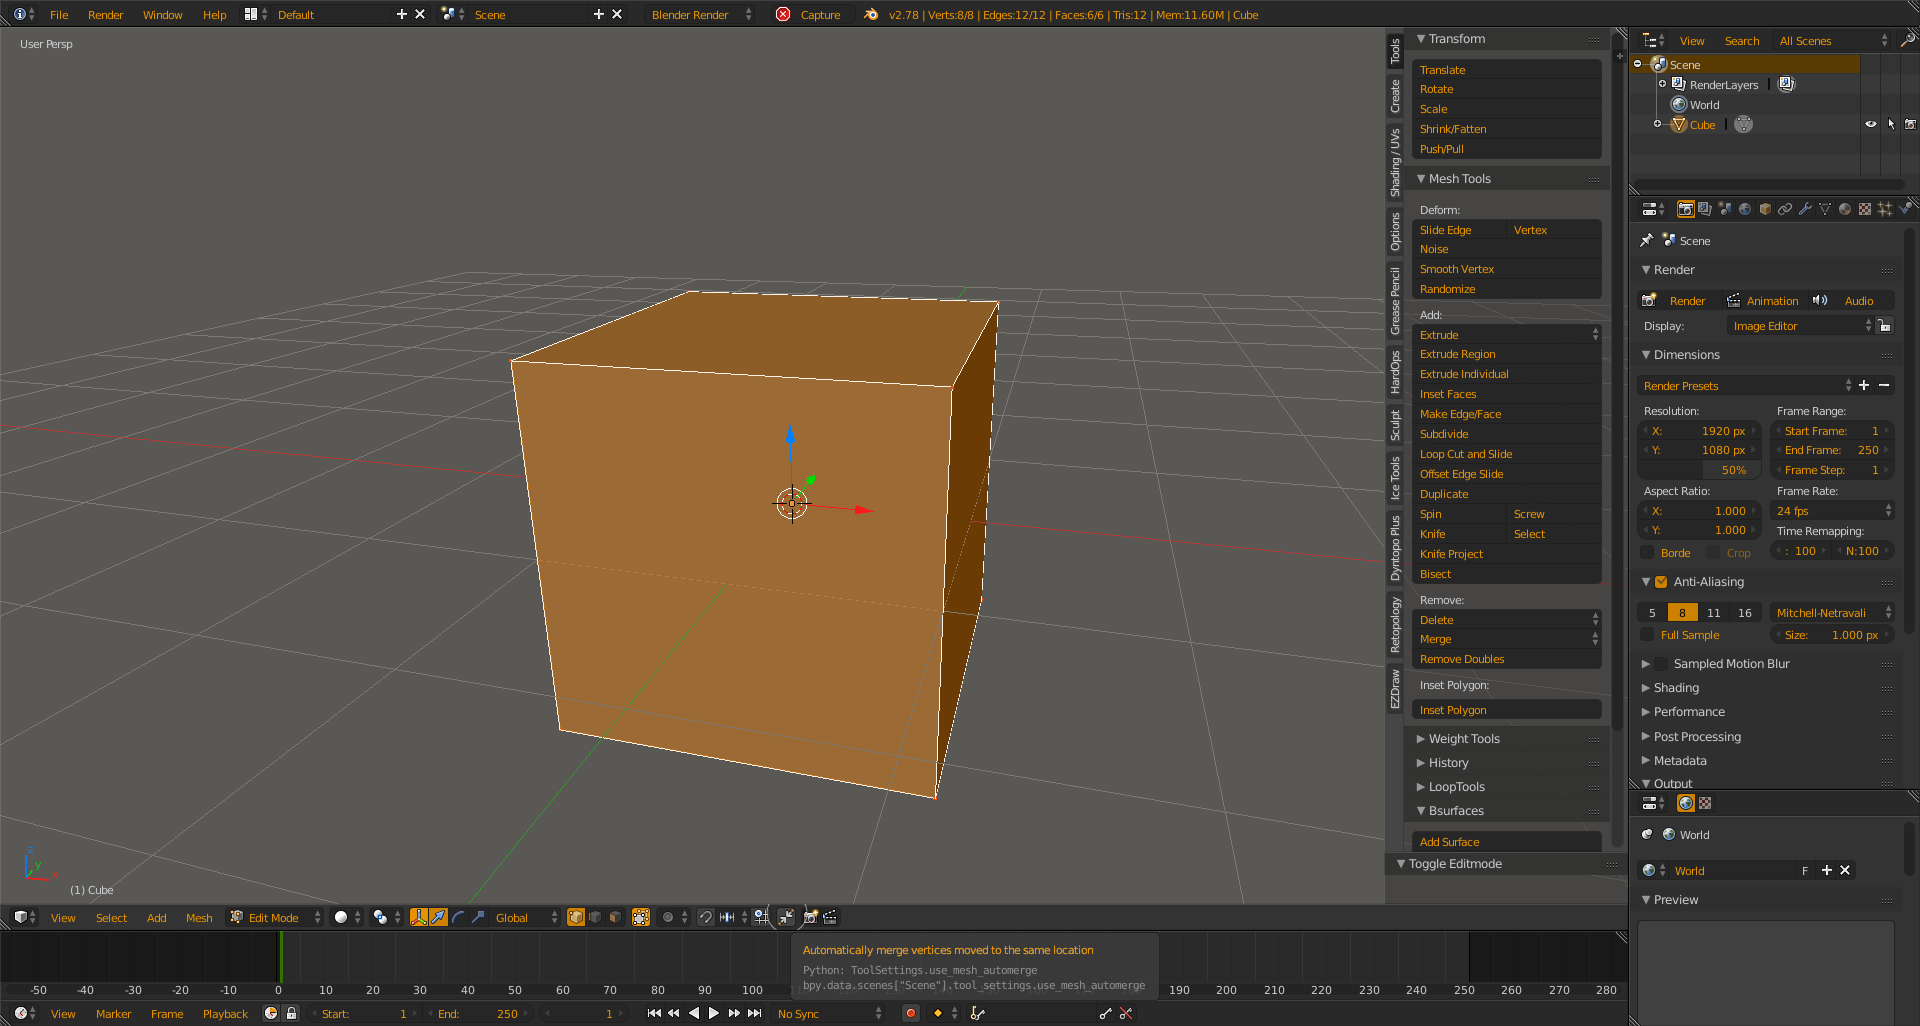
Task: Toggle Cube visibility eye in Outliner
Action: pos(1870,124)
